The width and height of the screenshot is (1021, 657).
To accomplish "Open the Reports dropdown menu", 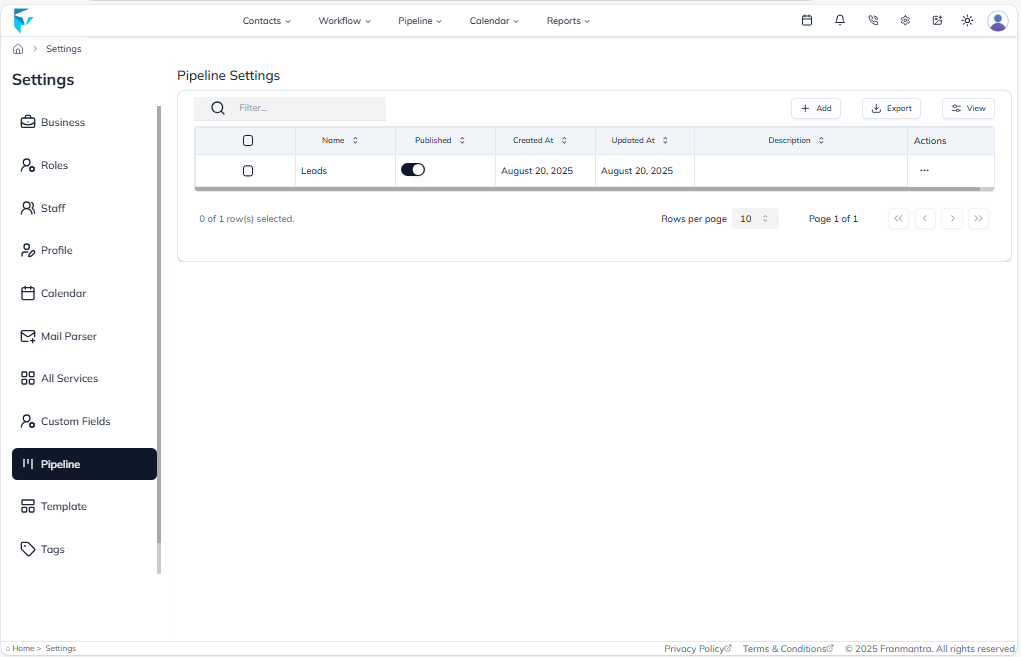I will [x=567, y=20].
